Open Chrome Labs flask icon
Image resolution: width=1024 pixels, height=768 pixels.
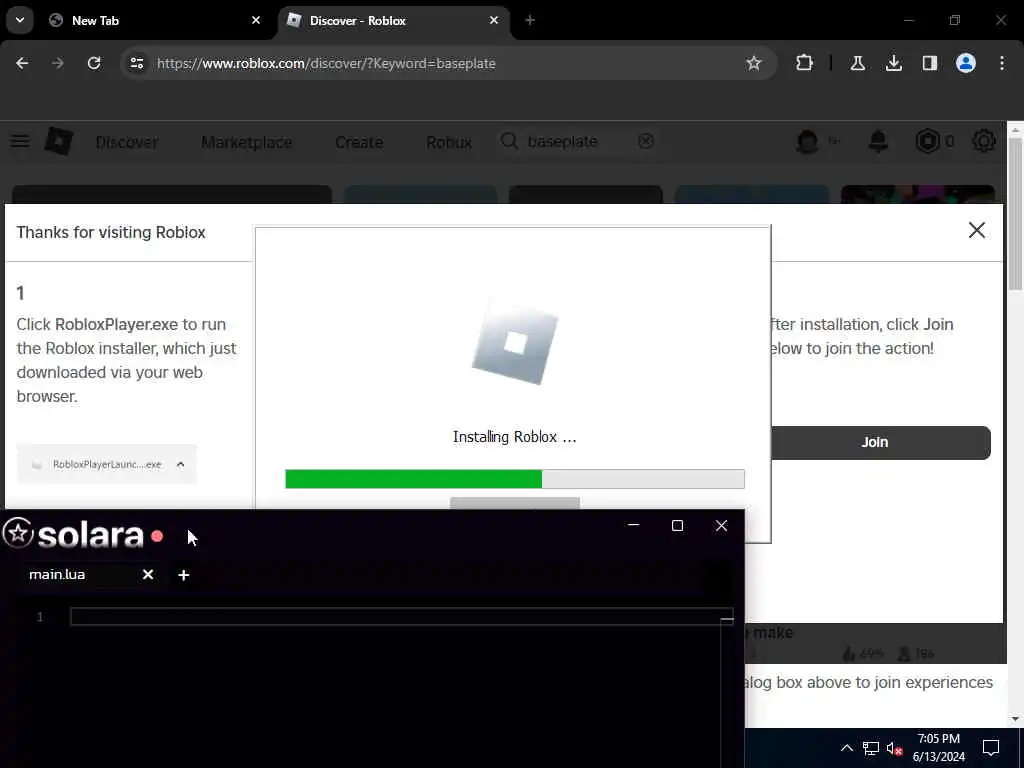[x=857, y=63]
